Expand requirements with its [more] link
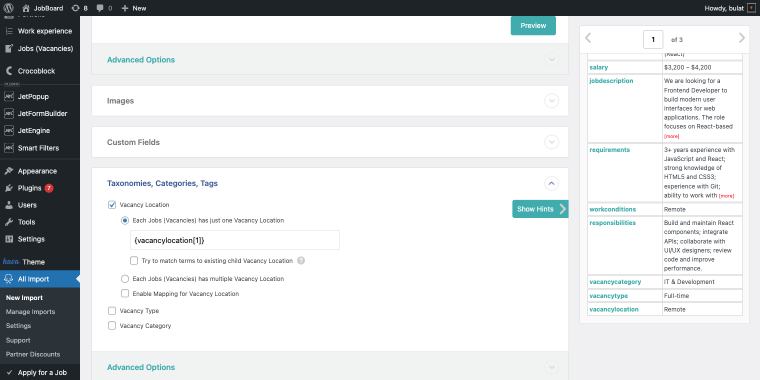The image size is (760, 380). 726,196
